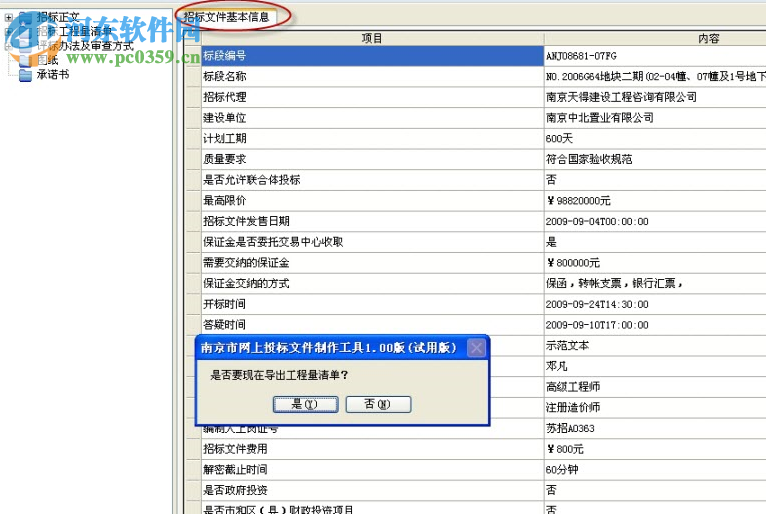Select the 招标文件费用 cell

click(372, 449)
